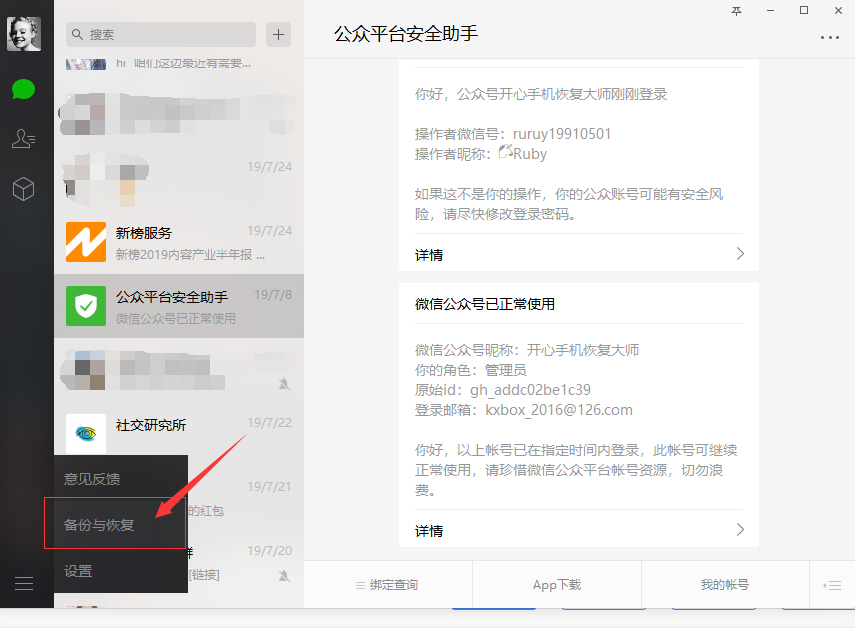Open the hamburger menu at sidebar bottom
This screenshot has width=855, height=628.
tap(23, 583)
